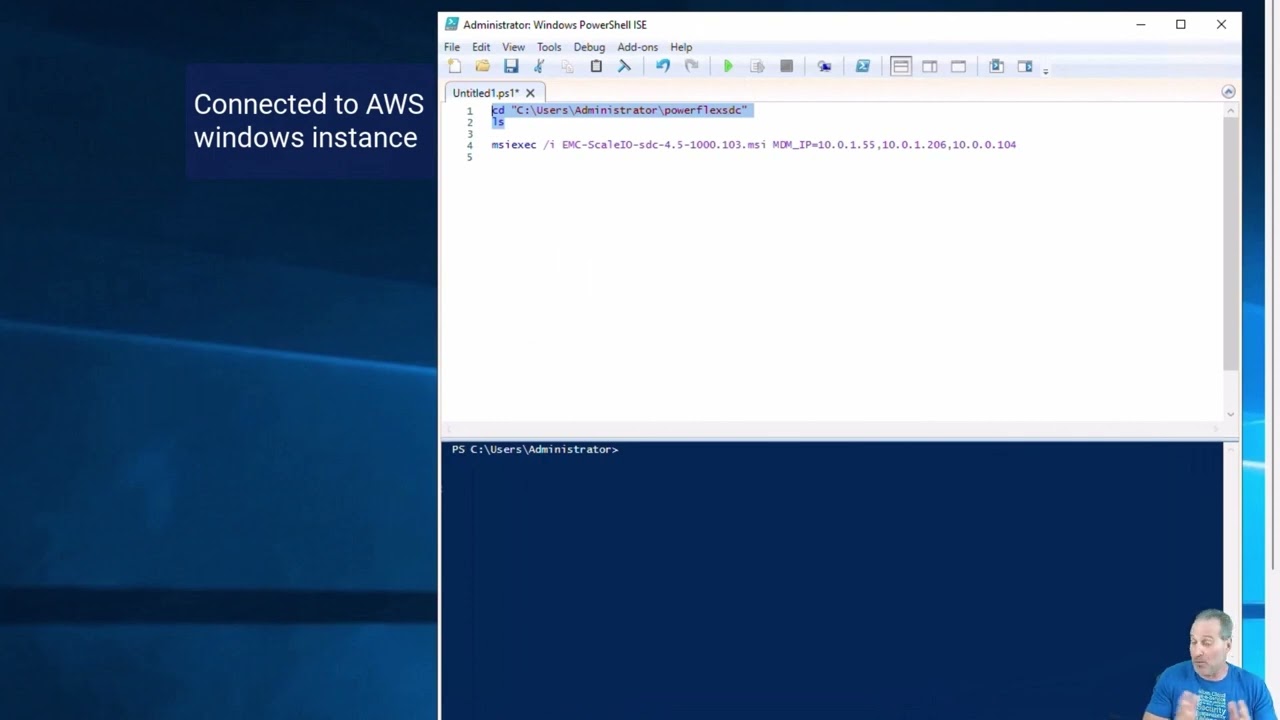The height and width of the screenshot is (720, 1280).
Task: Open the File menu
Action: point(452,47)
